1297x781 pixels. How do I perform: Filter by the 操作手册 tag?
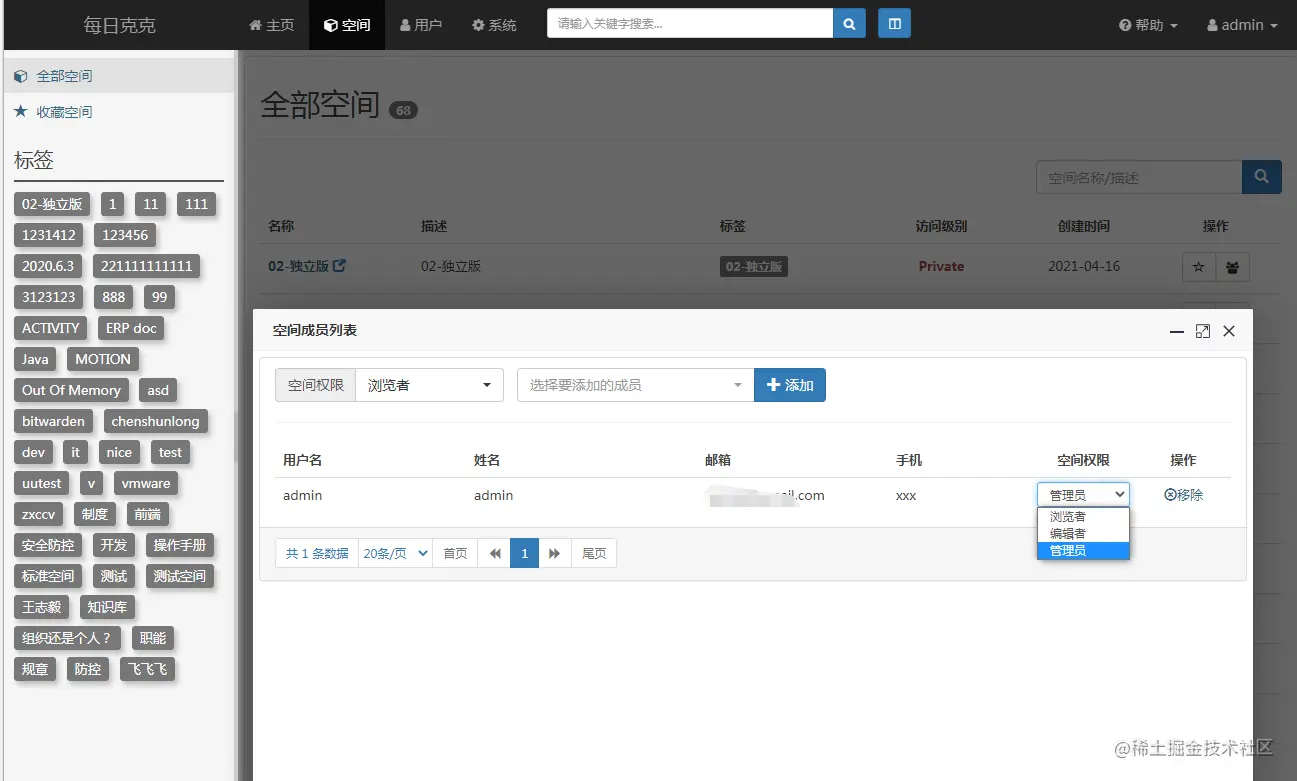coord(180,545)
